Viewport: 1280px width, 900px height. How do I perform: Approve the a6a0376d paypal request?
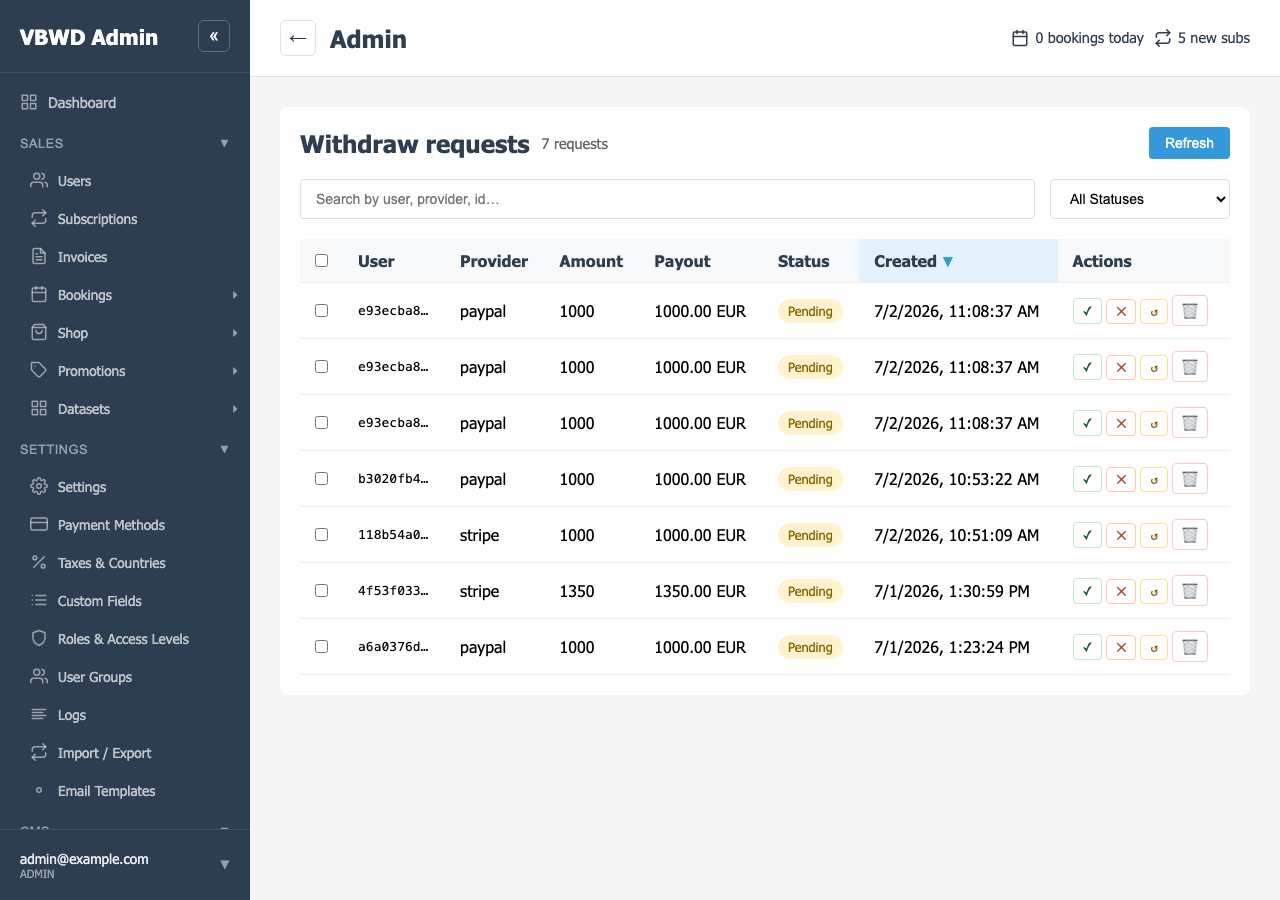1087,647
